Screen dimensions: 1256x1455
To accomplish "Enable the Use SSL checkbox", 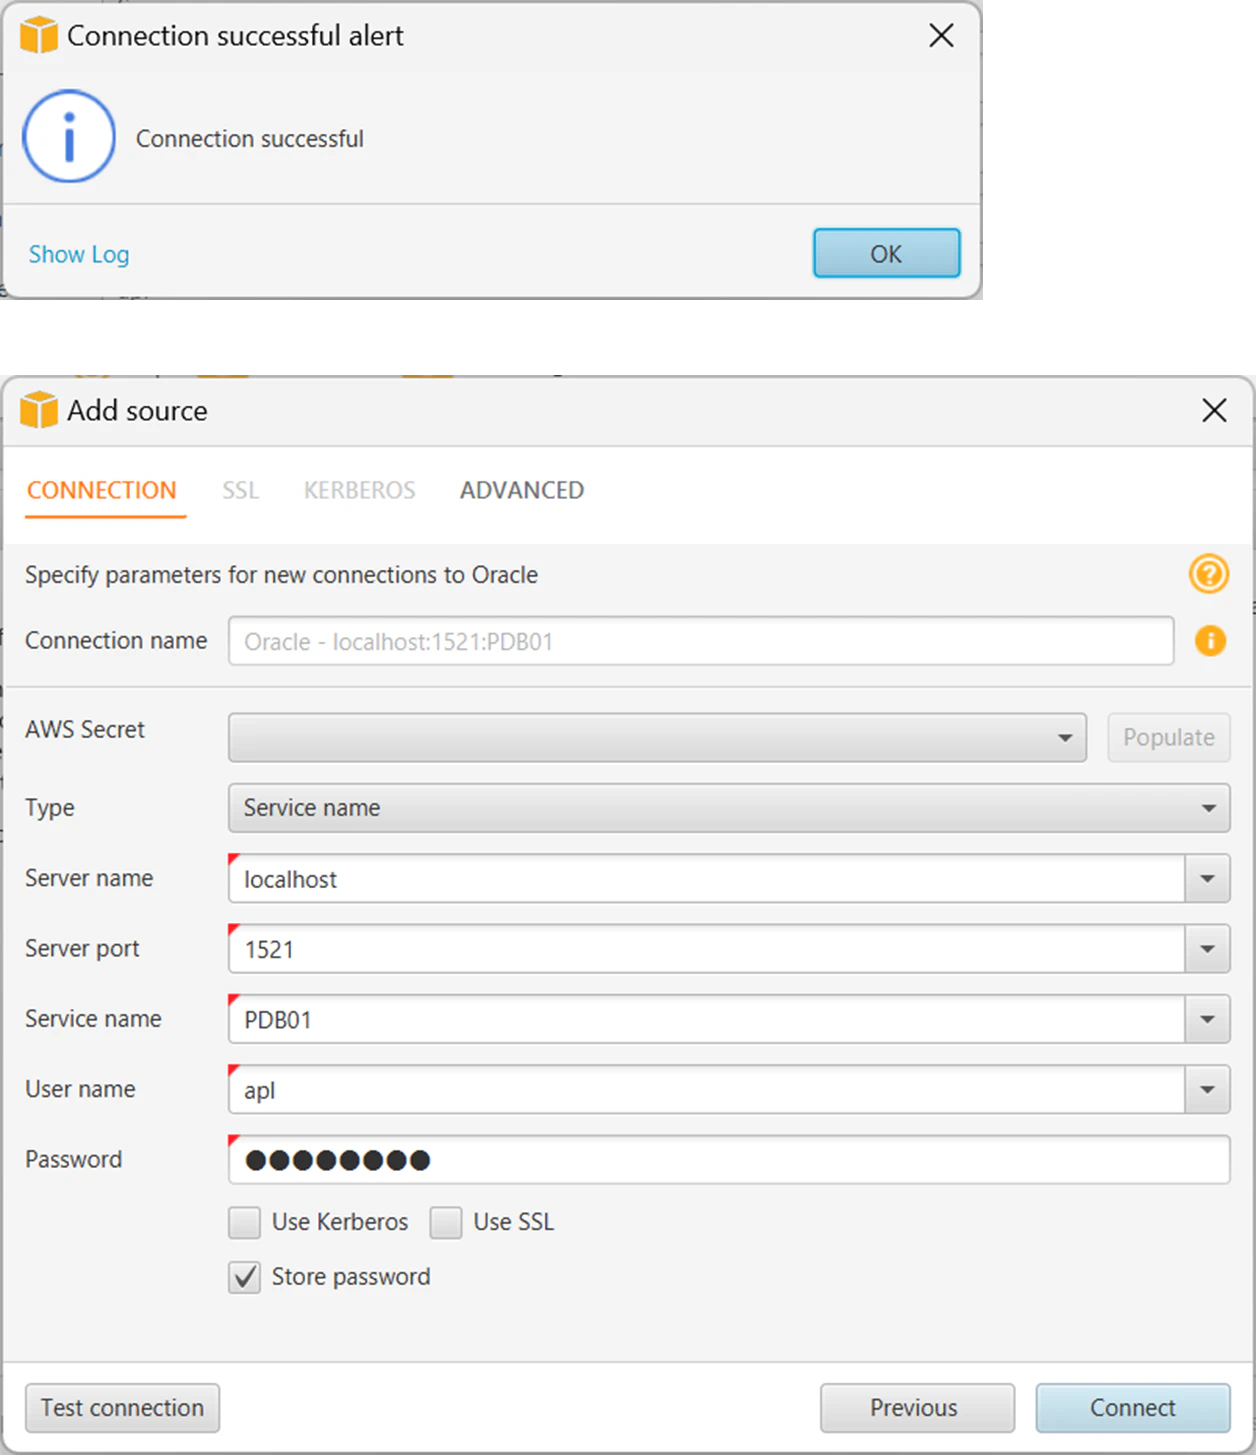I will tap(446, 1222).
